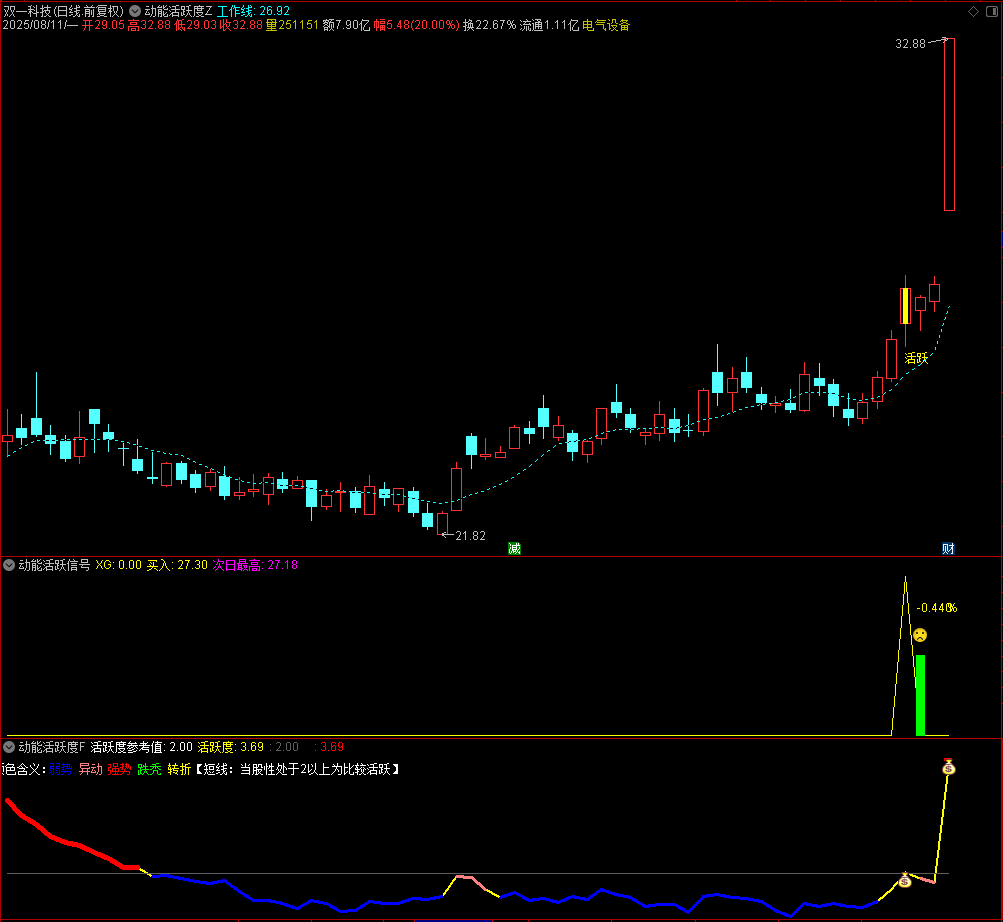Click the green 减 marker on chart

click(514, 548)
